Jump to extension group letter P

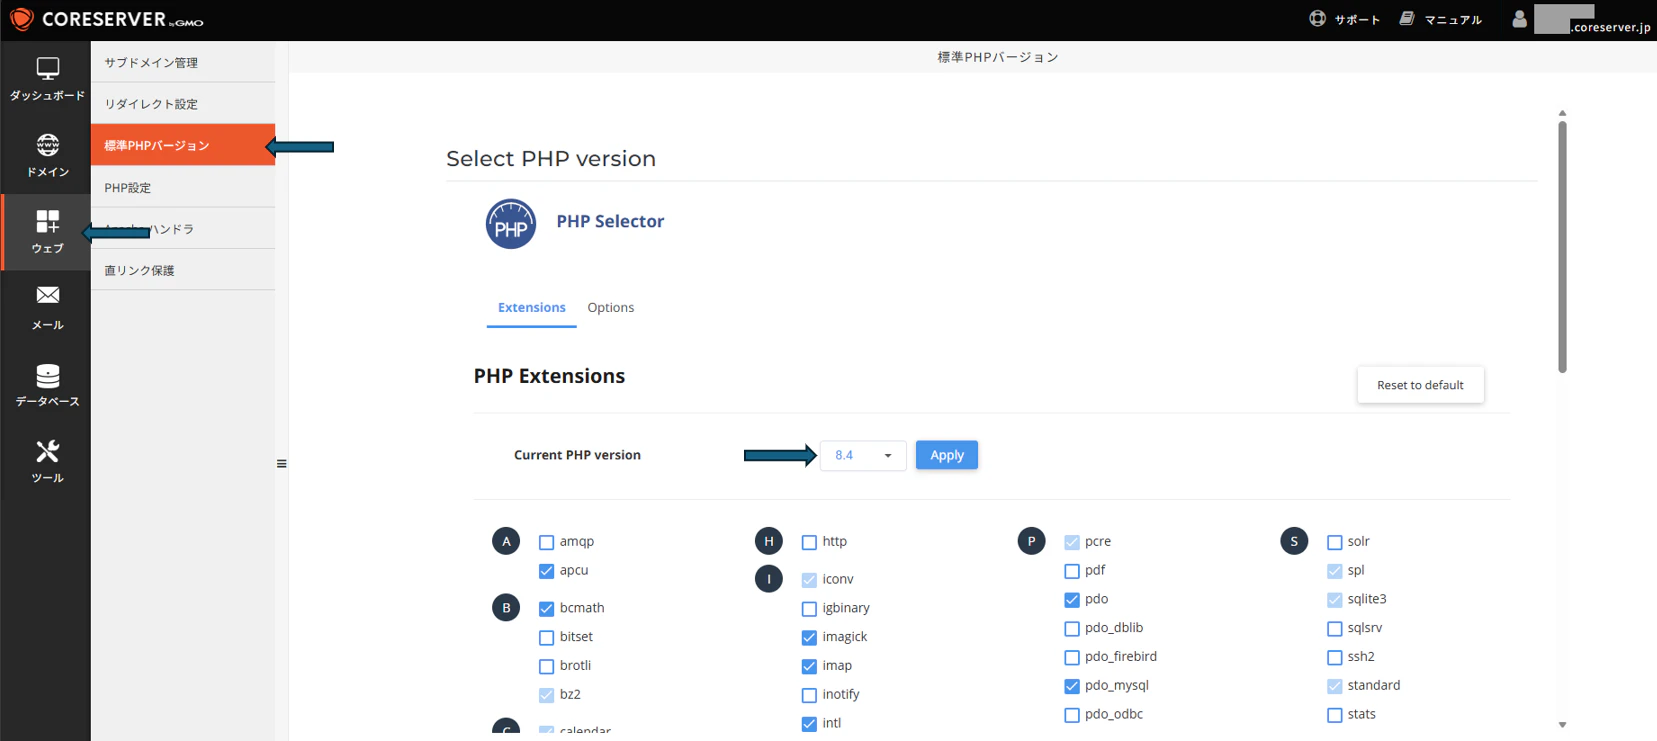(x=1032, y=541)
